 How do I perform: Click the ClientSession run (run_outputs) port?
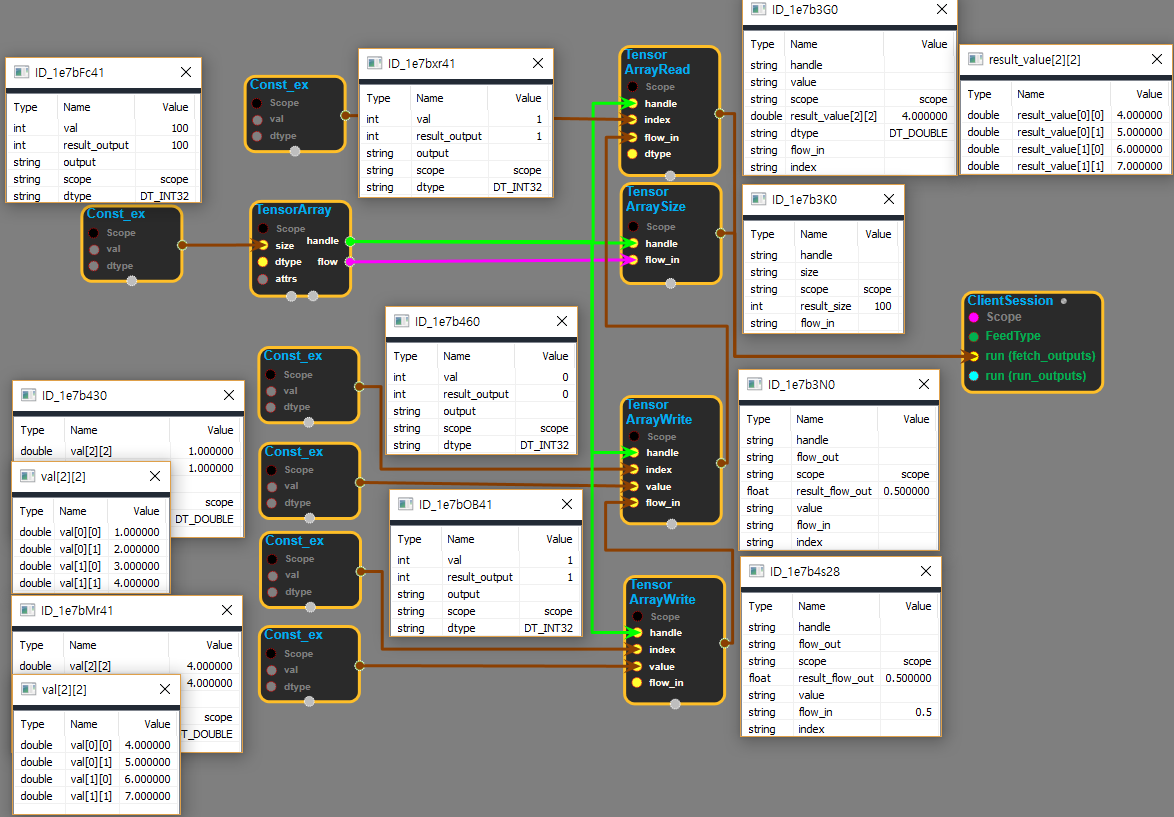(973, 376)
